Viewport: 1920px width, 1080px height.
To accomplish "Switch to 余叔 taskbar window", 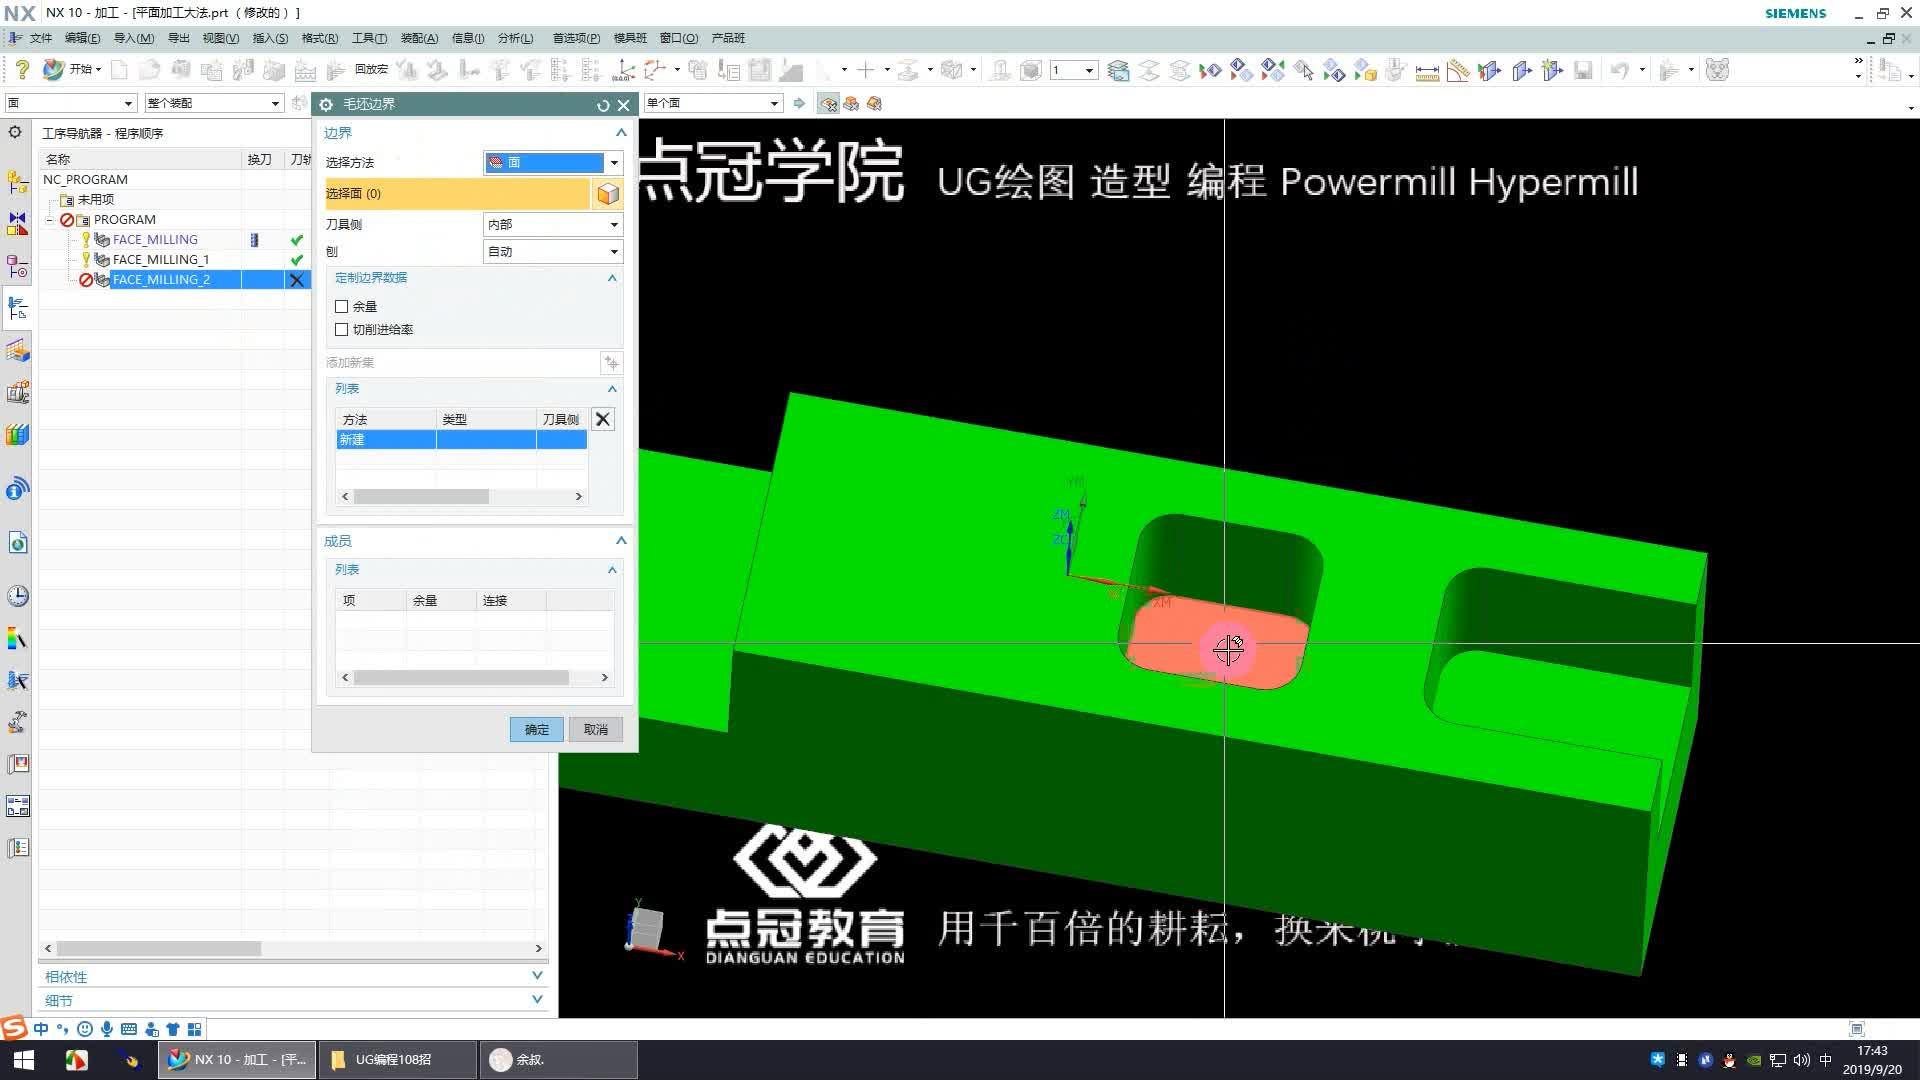I will (557, 1060).
